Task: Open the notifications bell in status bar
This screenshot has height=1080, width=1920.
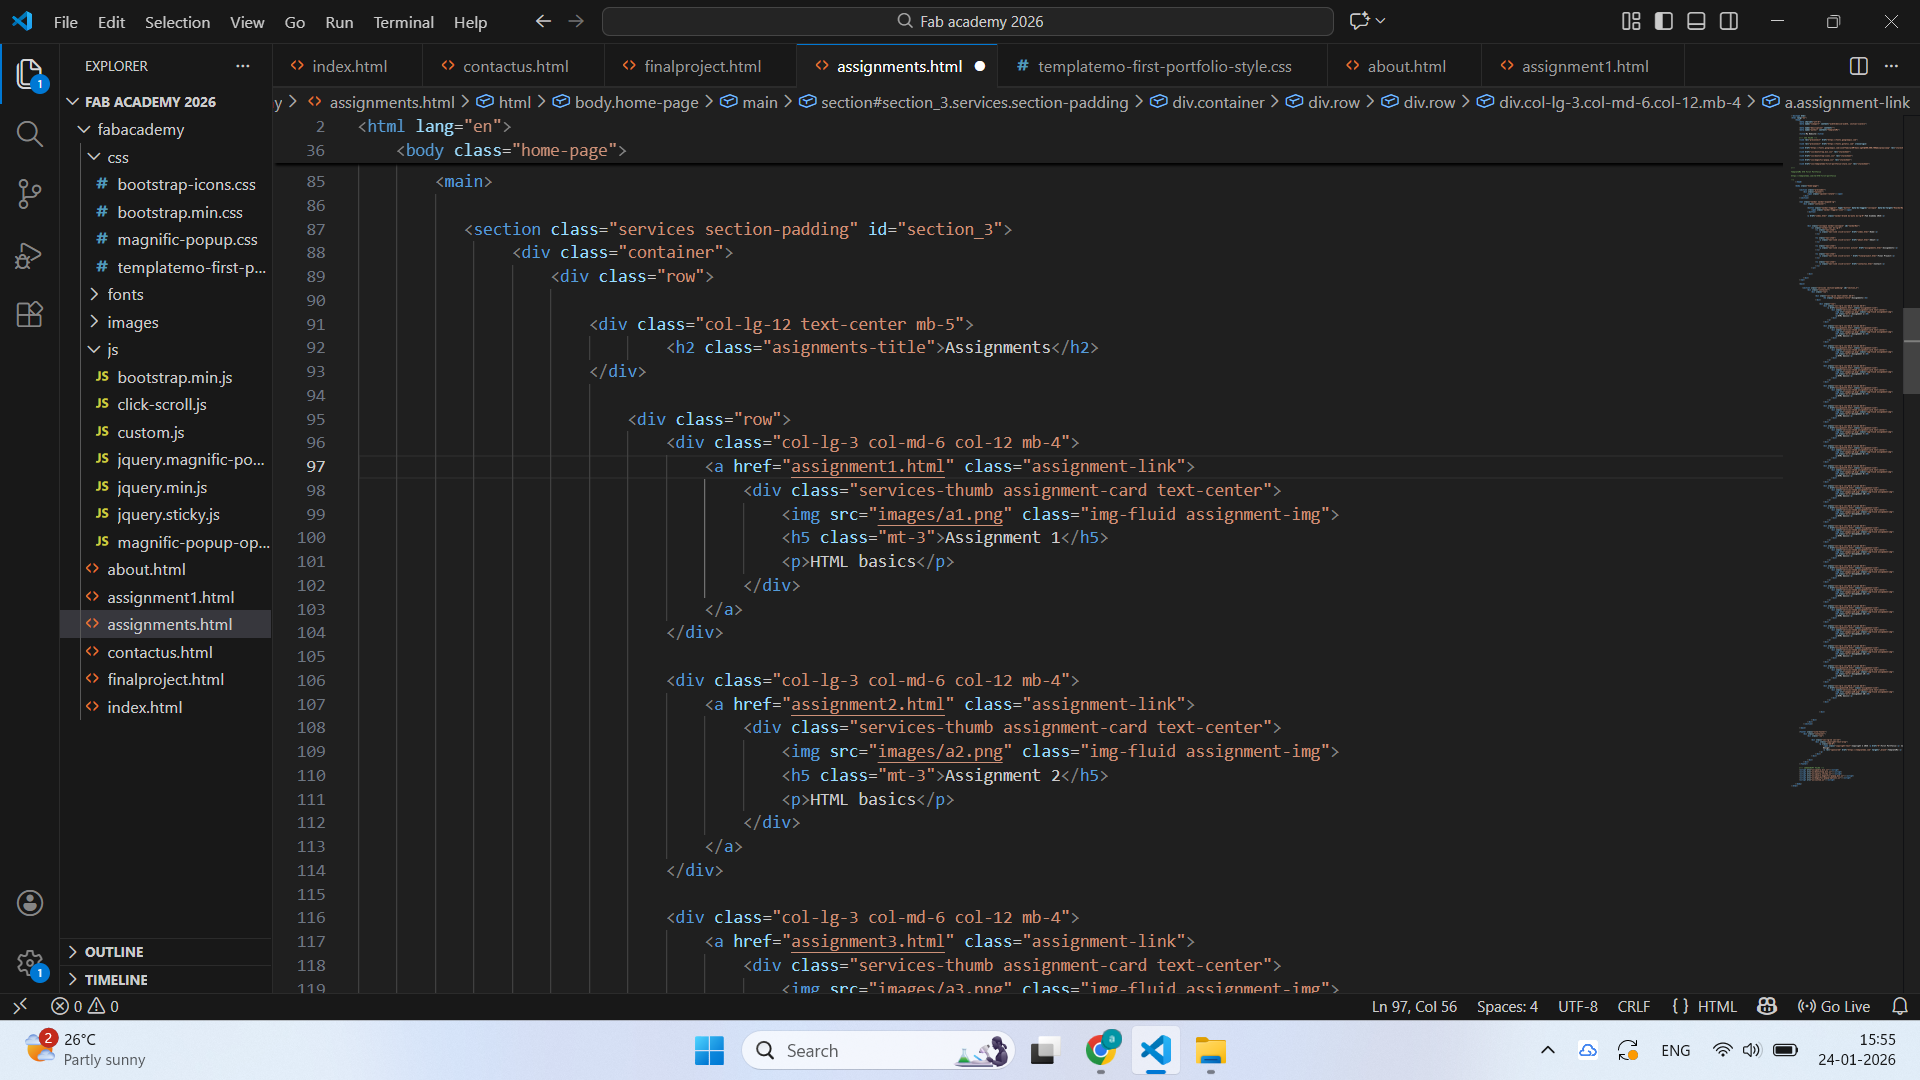Action: (x=1900, y=1006)
